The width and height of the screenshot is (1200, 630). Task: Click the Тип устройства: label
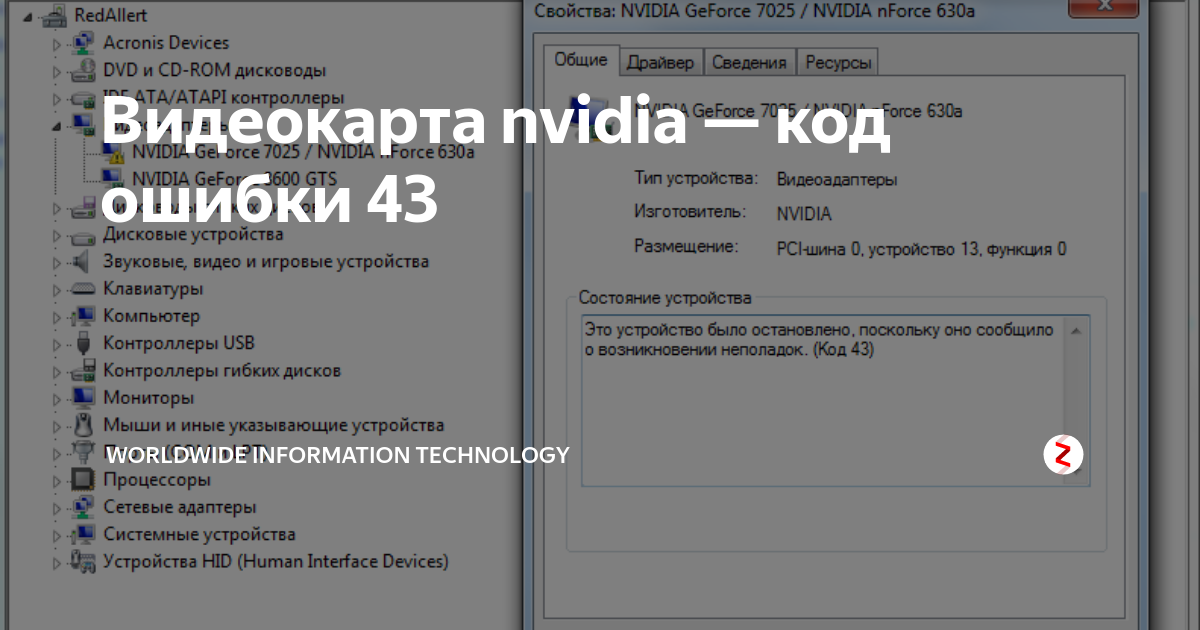coord(696,178)
